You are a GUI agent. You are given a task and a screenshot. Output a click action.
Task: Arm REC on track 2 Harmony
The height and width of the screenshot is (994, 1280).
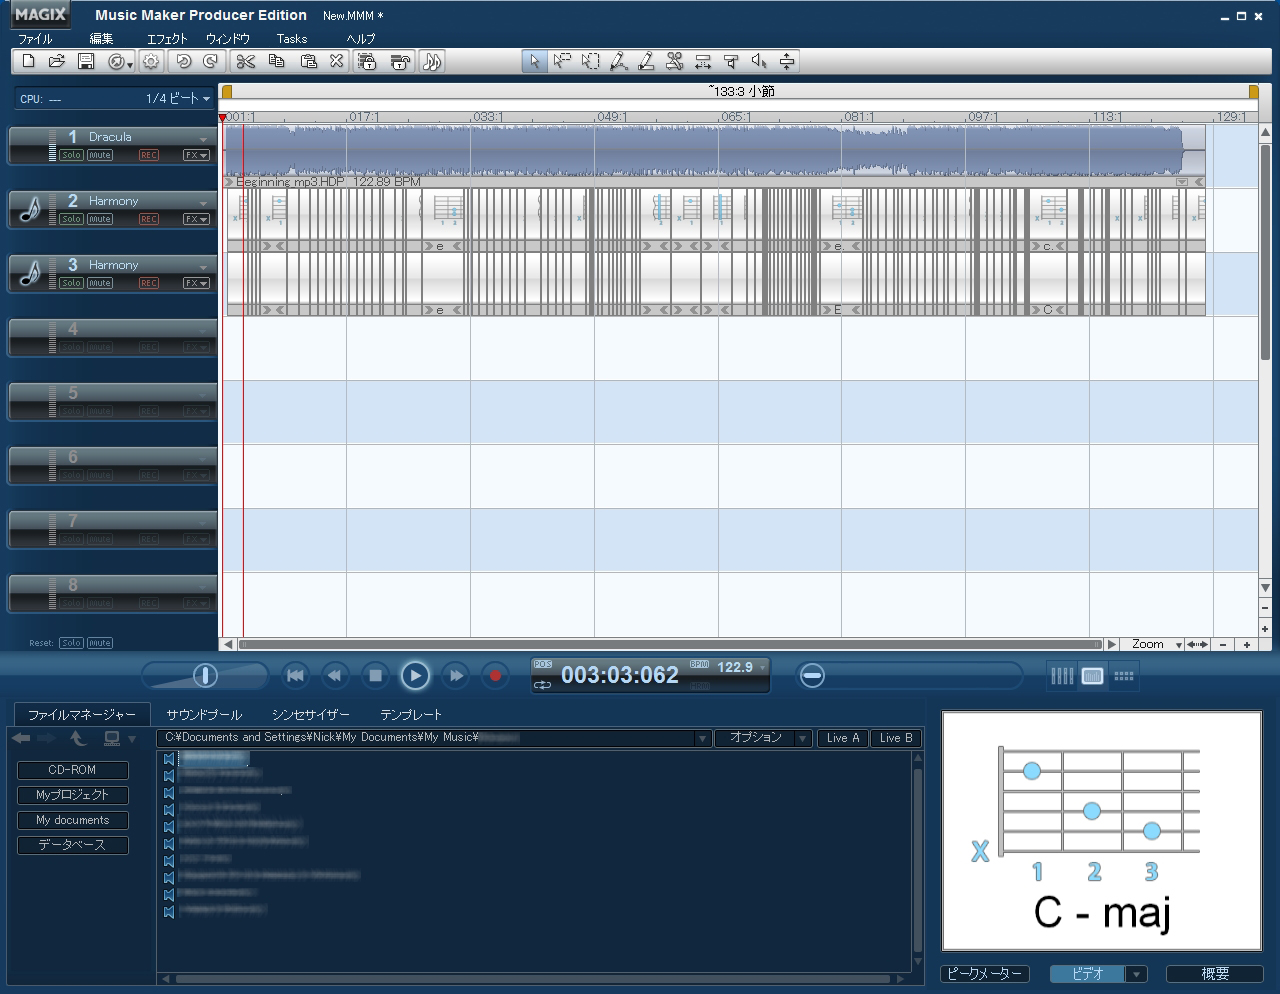click(149, 219)
